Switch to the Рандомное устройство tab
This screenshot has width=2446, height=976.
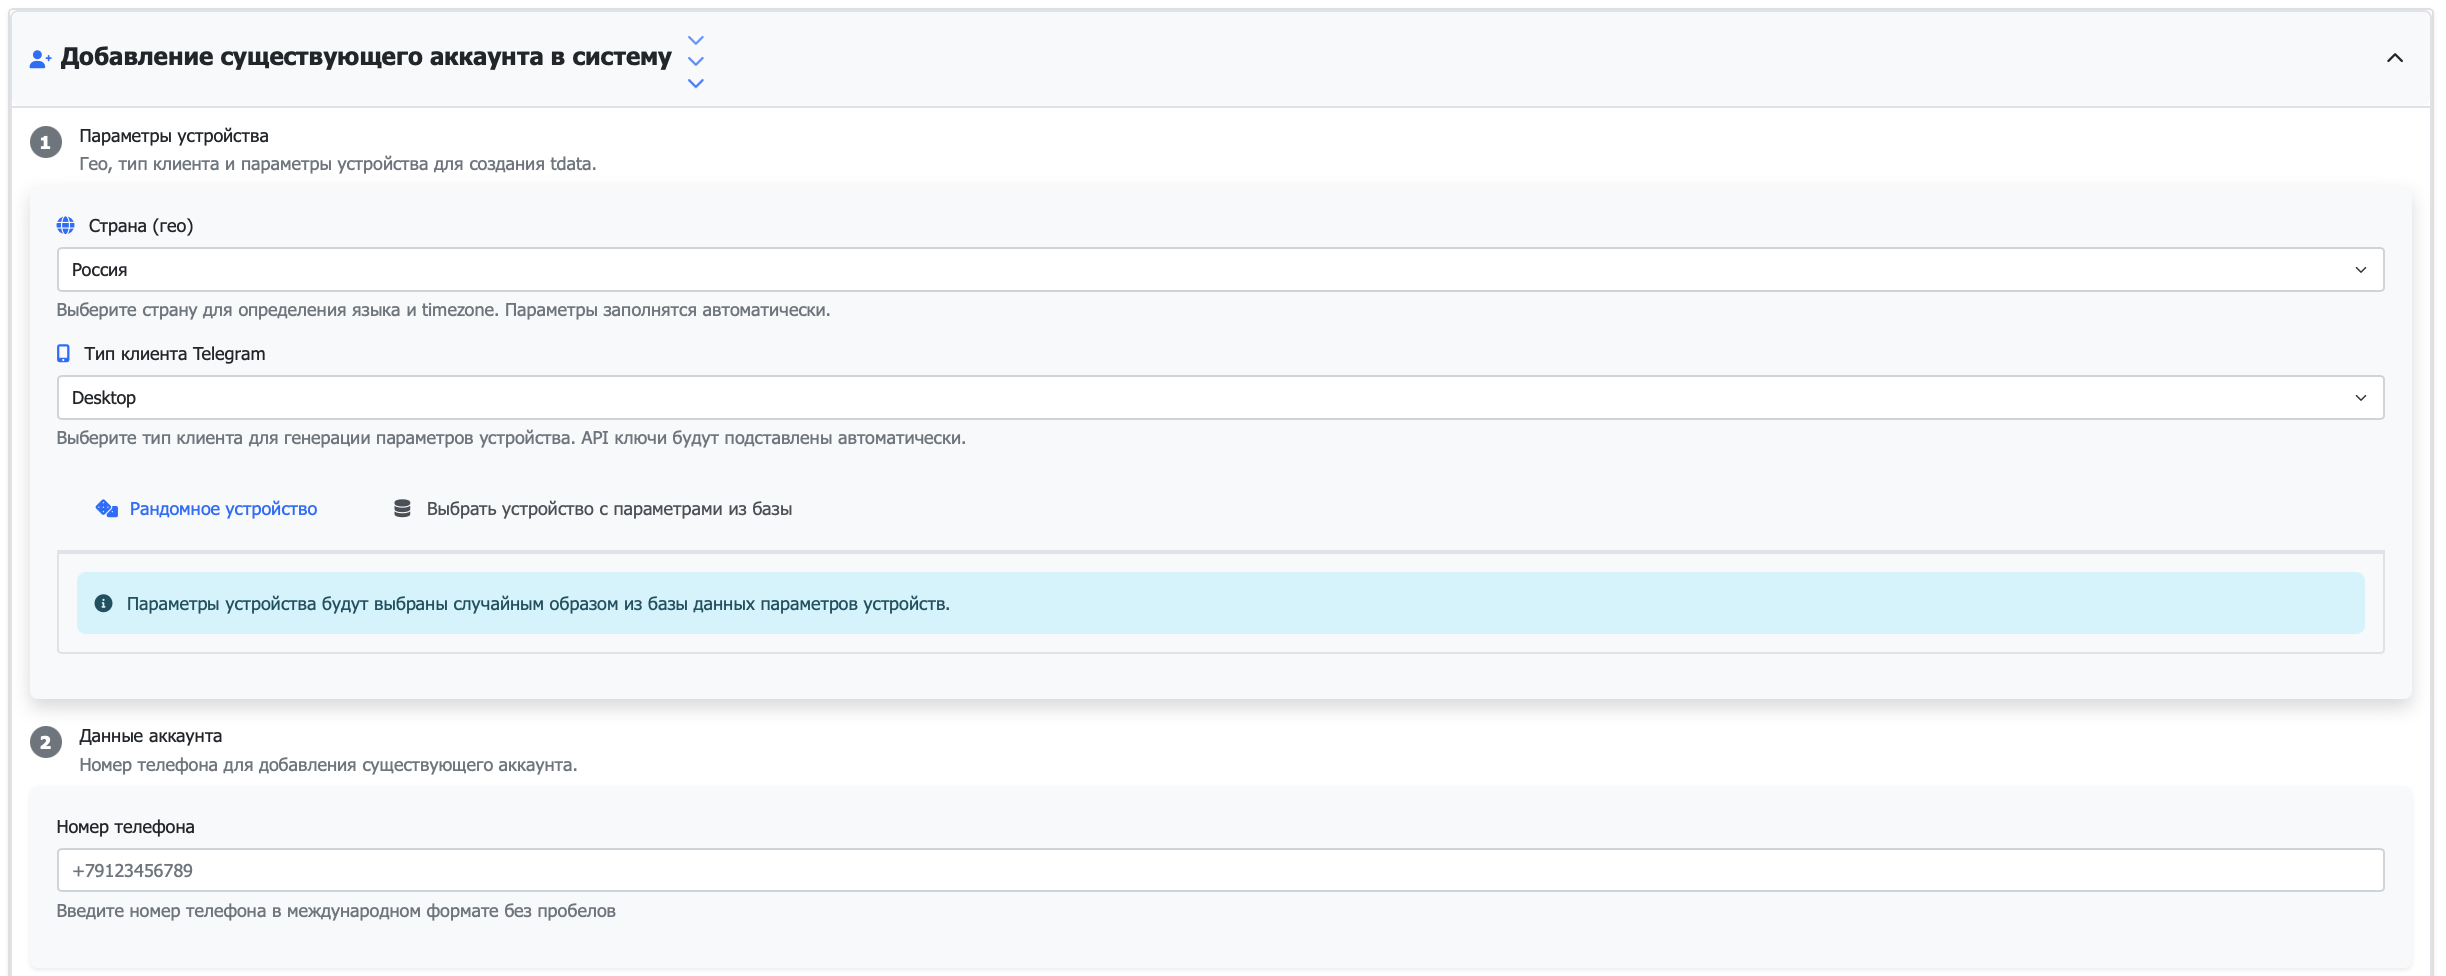pos(223,509)
